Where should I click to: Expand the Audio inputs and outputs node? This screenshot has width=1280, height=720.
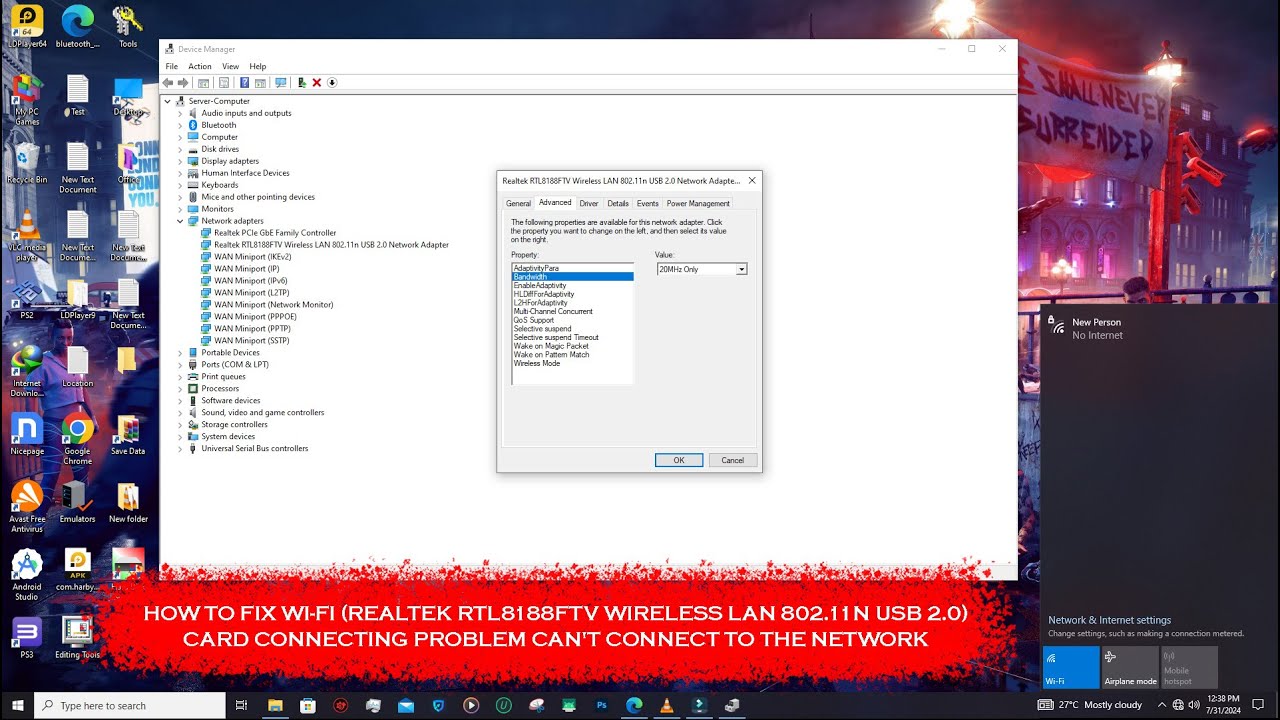coord(180,113)
